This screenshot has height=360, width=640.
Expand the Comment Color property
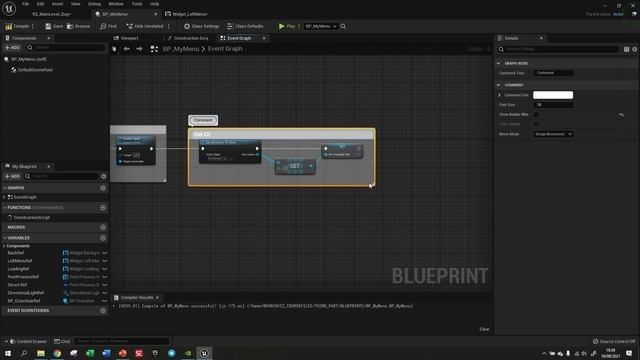pyautogui.click(x=499, y=95)
